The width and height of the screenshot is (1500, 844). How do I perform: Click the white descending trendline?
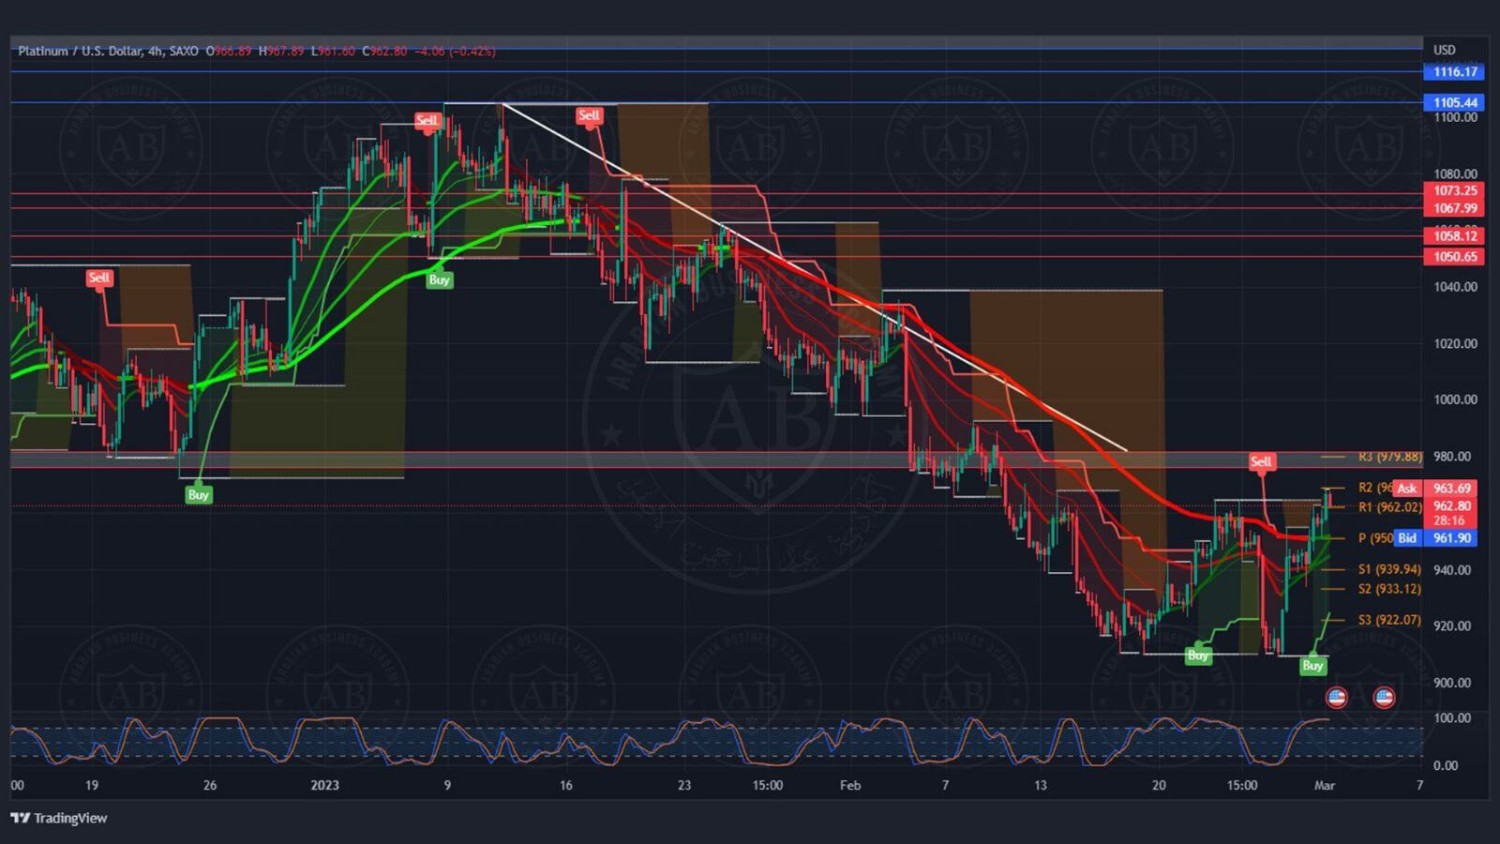[x=815, y=277]
